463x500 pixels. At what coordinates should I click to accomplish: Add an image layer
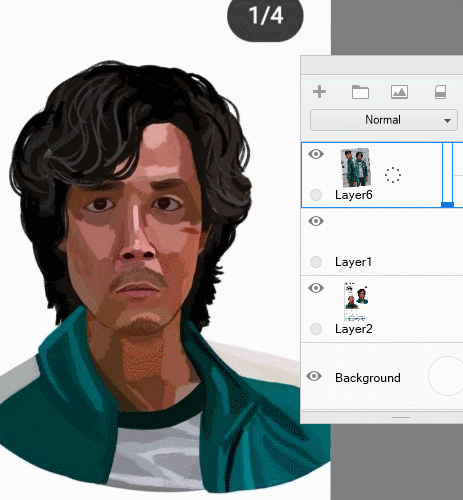(x=399, y=92)
